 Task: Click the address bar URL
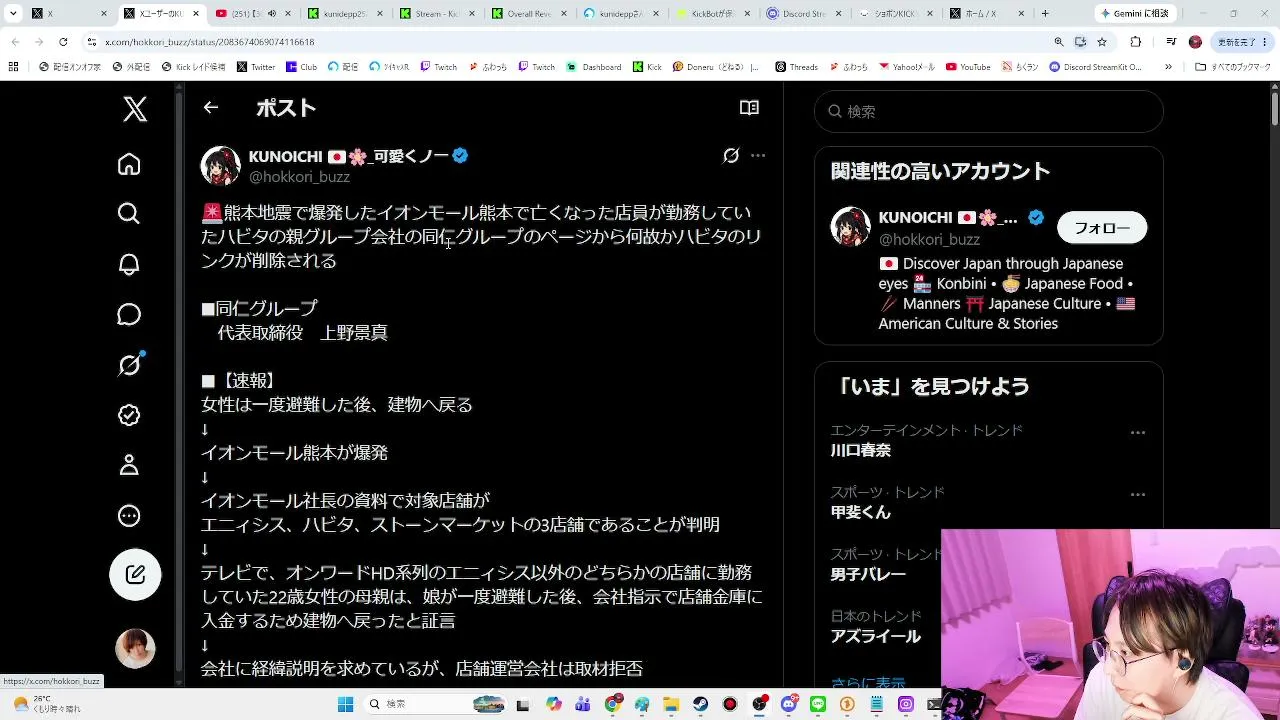[210, 42]
